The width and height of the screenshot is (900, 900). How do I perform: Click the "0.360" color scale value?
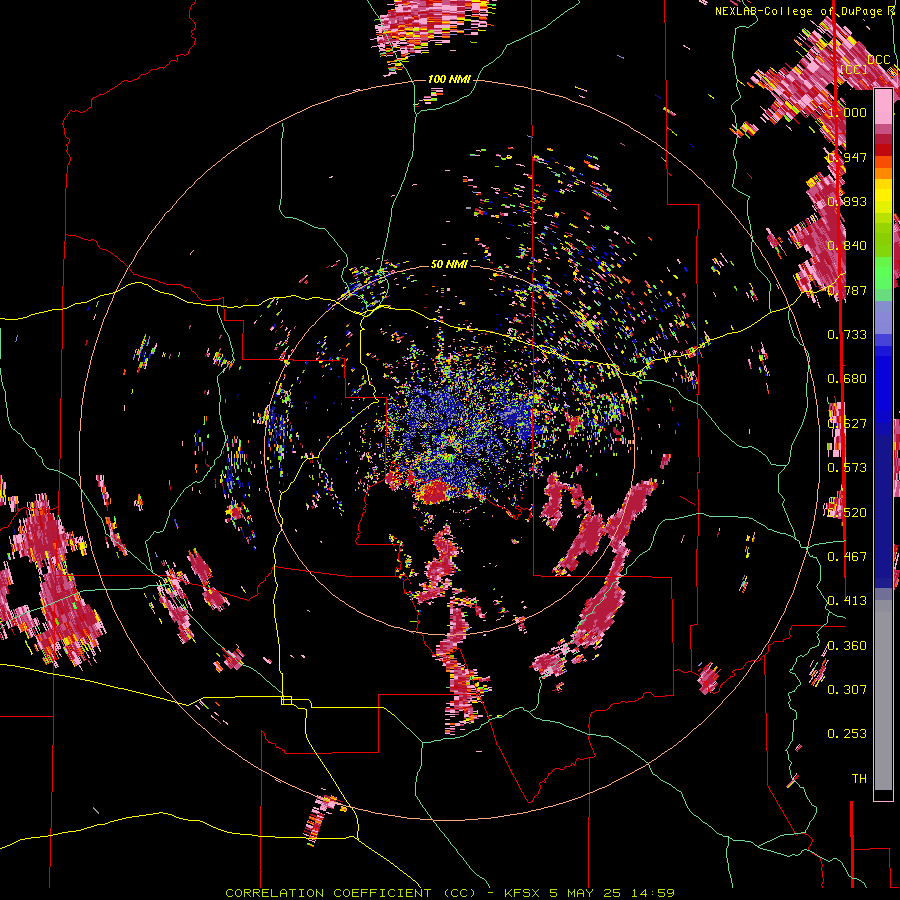coord(847,646)
